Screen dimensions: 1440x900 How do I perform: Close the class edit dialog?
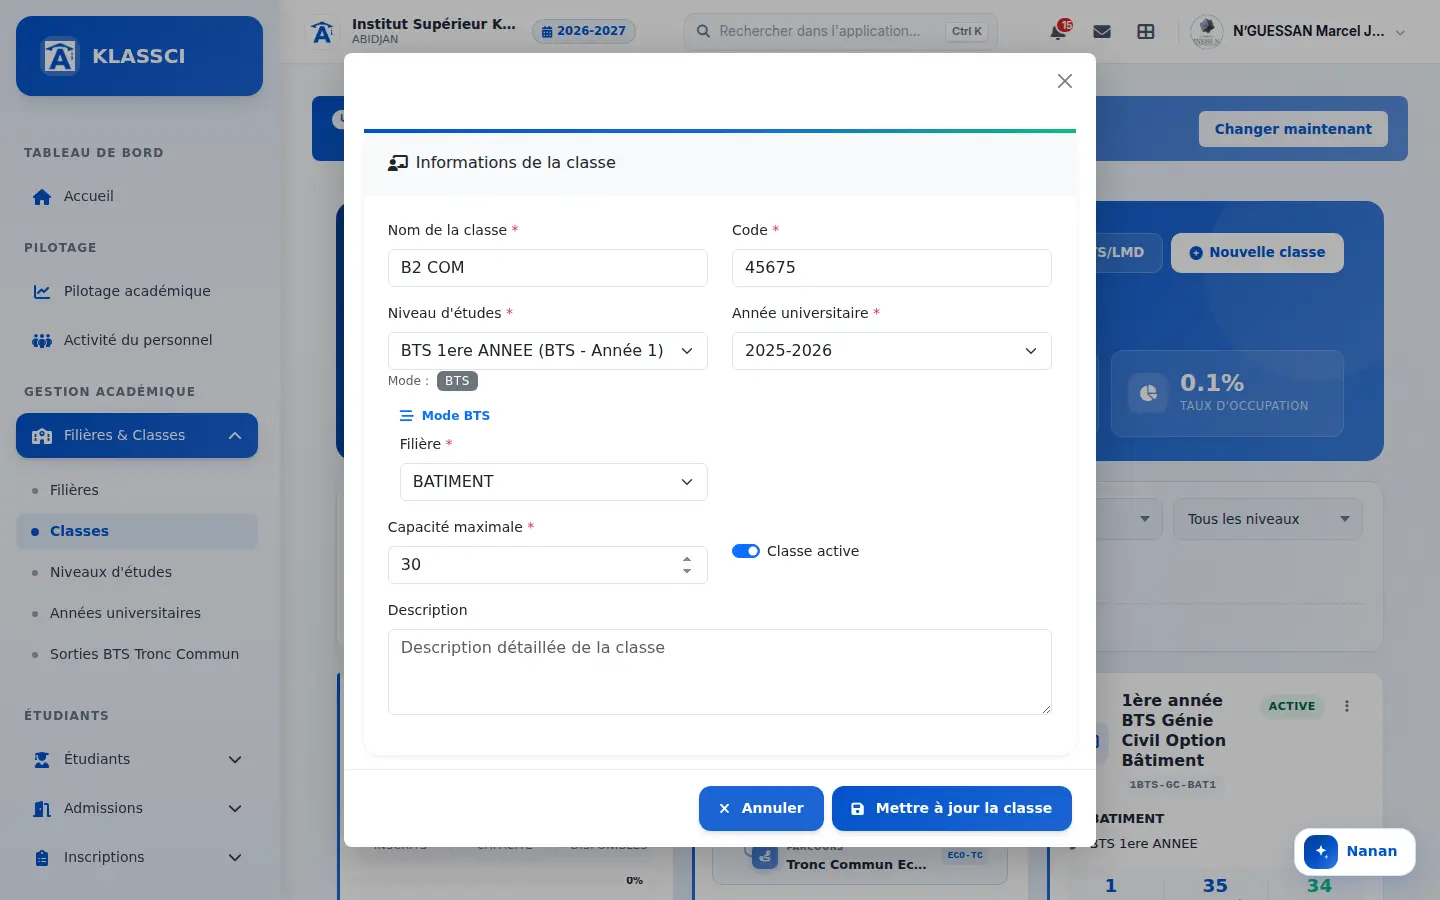[1065, 81]
